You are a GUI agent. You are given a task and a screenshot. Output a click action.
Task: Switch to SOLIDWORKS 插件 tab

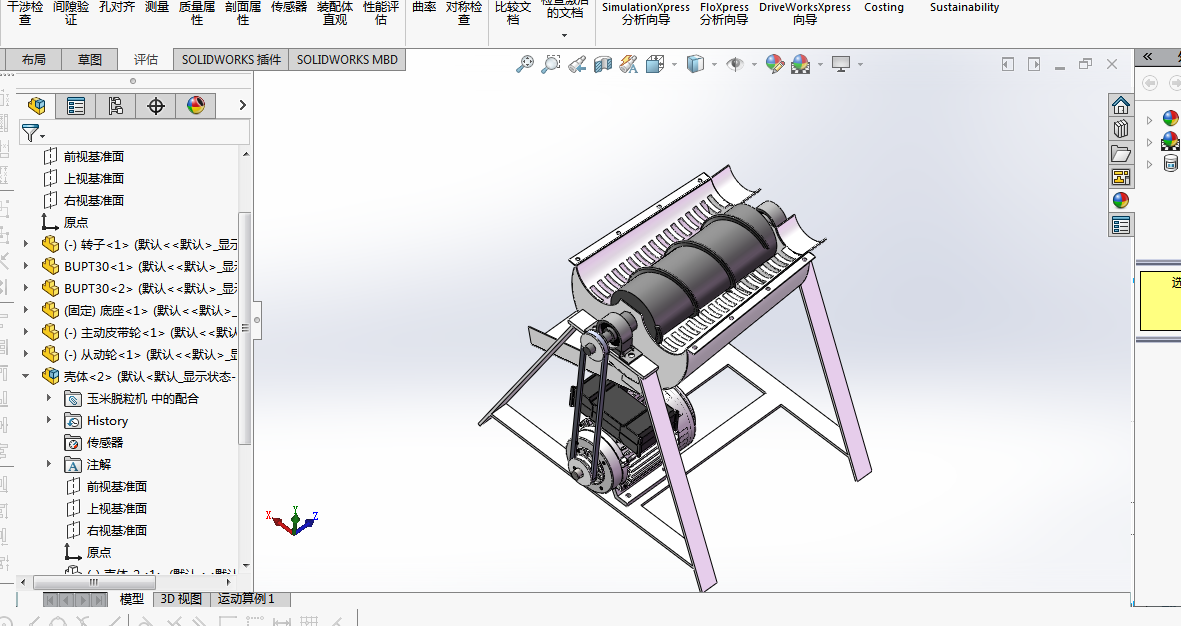point(231,60)
